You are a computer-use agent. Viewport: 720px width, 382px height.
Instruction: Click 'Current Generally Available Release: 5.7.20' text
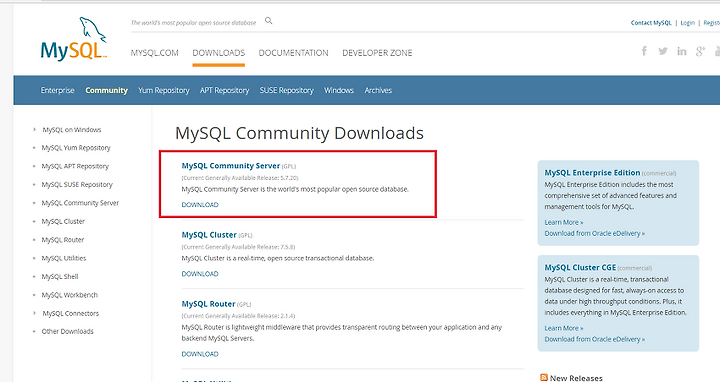240,178
